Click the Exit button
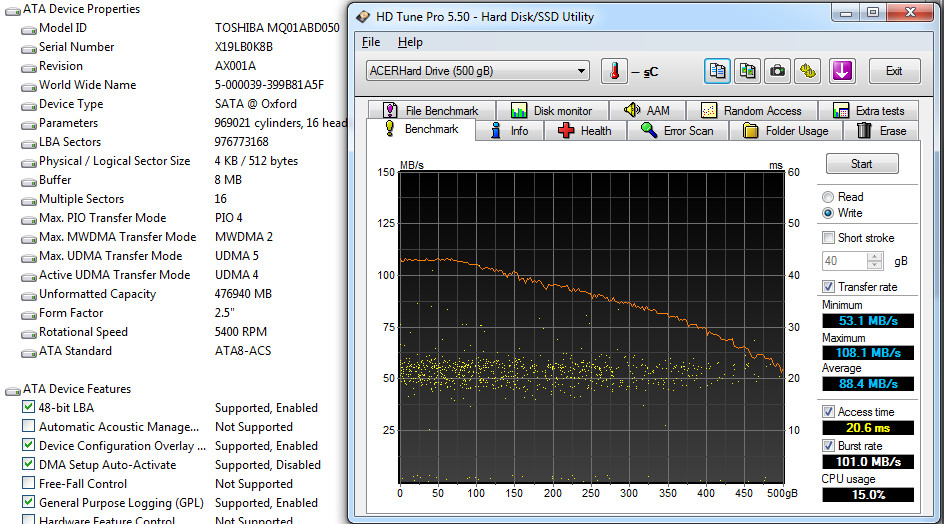 tap(893, 71)
